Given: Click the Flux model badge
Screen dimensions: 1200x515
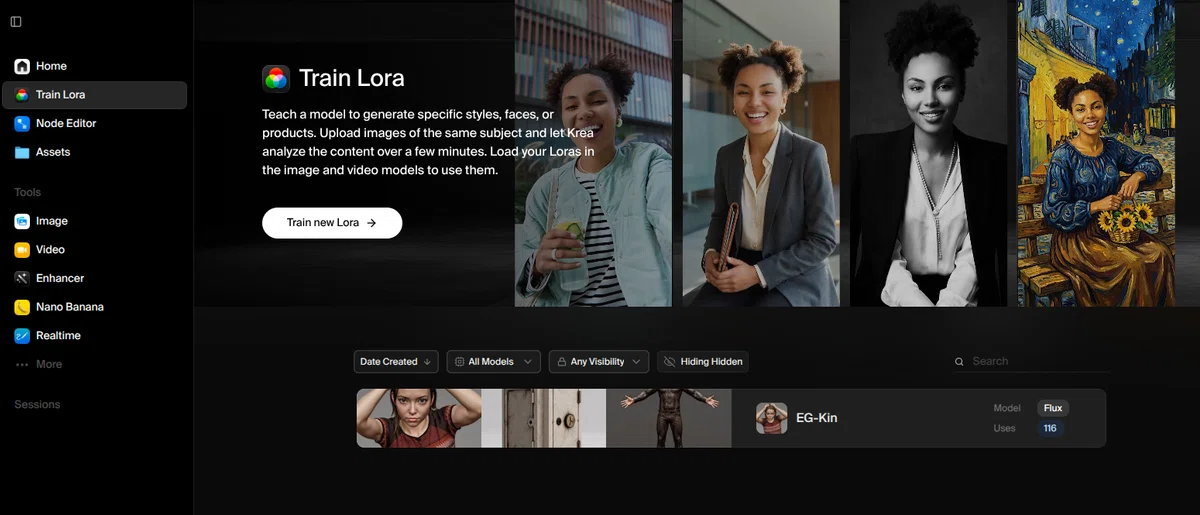Looking at the screenshot, I should [x=1053, y=408].
